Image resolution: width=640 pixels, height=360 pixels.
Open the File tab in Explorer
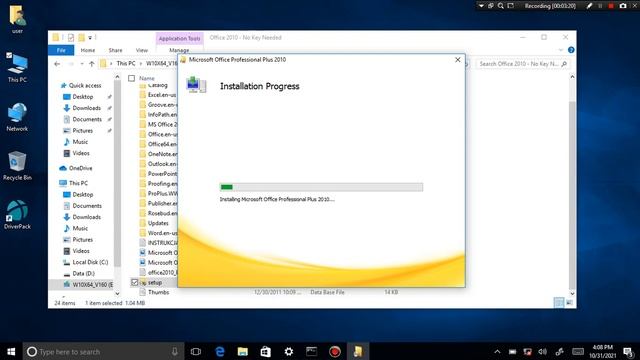click(x=61, y=50)
